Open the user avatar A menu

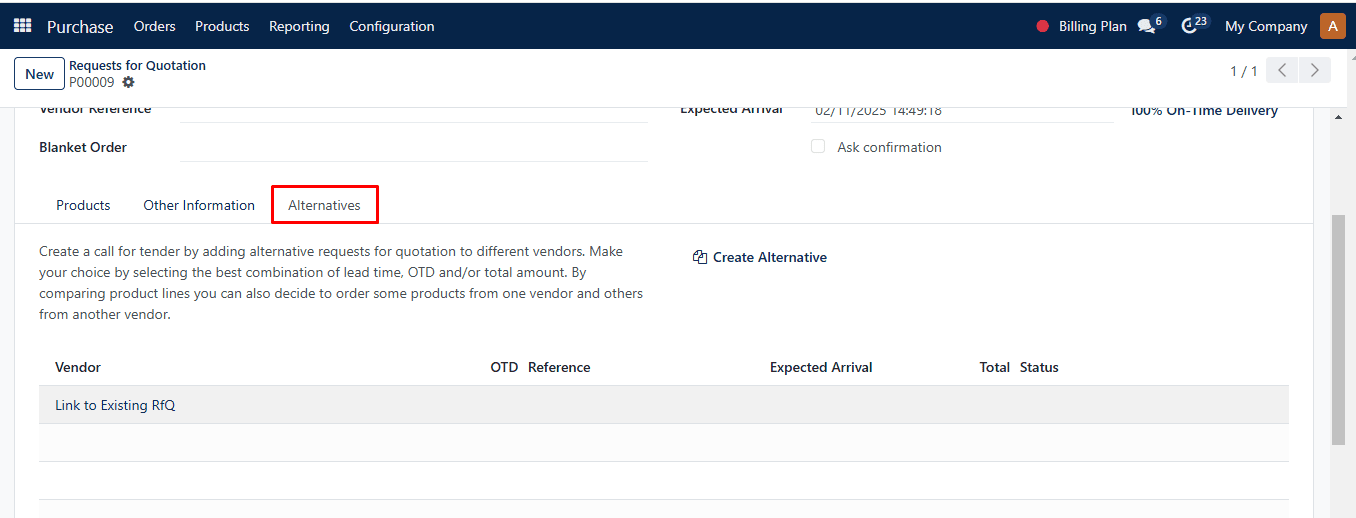coord(1332,26)
